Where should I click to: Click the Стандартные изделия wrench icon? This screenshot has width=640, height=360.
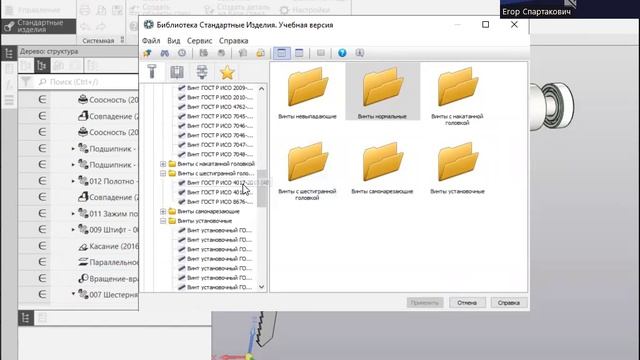(9, 26)
